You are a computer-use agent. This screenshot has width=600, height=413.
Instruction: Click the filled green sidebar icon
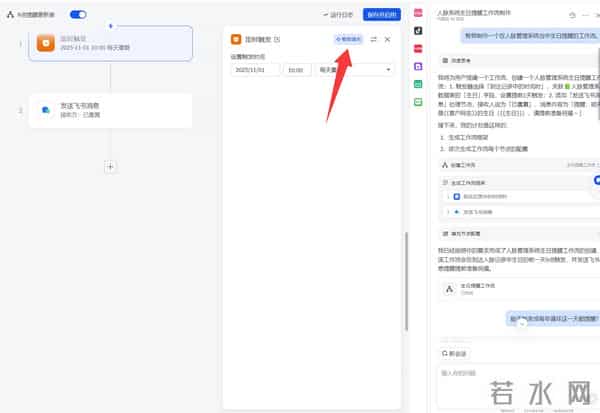pyautogui.click(x=418, y=84)
